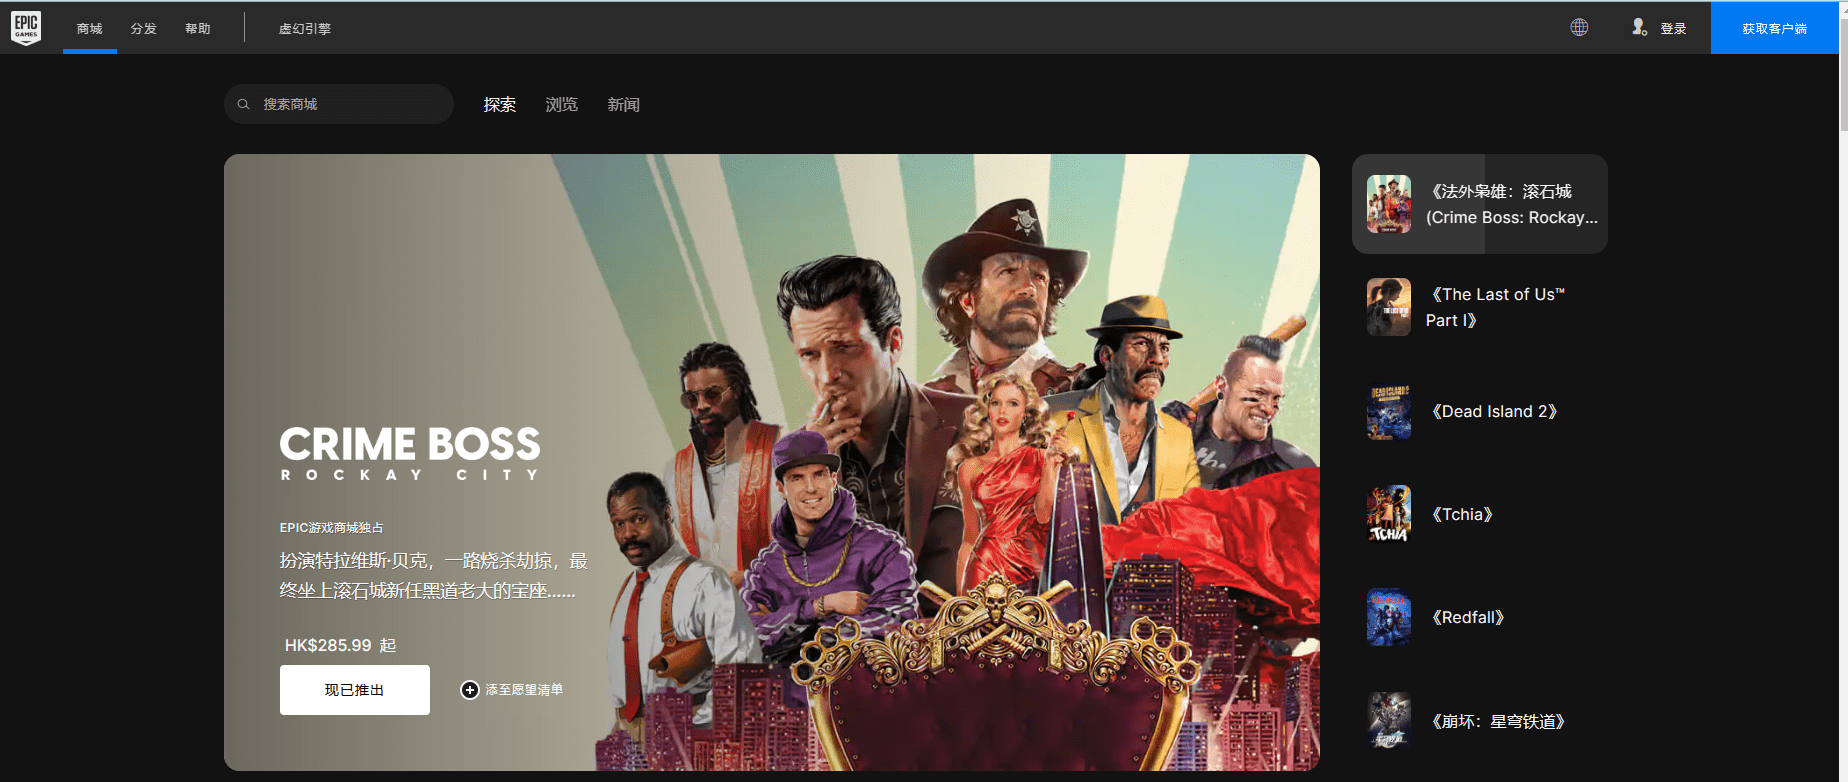This screenshot has width=1848, height=782.
Task: Click the 《Tchia》 title text
Action: 1462,514
